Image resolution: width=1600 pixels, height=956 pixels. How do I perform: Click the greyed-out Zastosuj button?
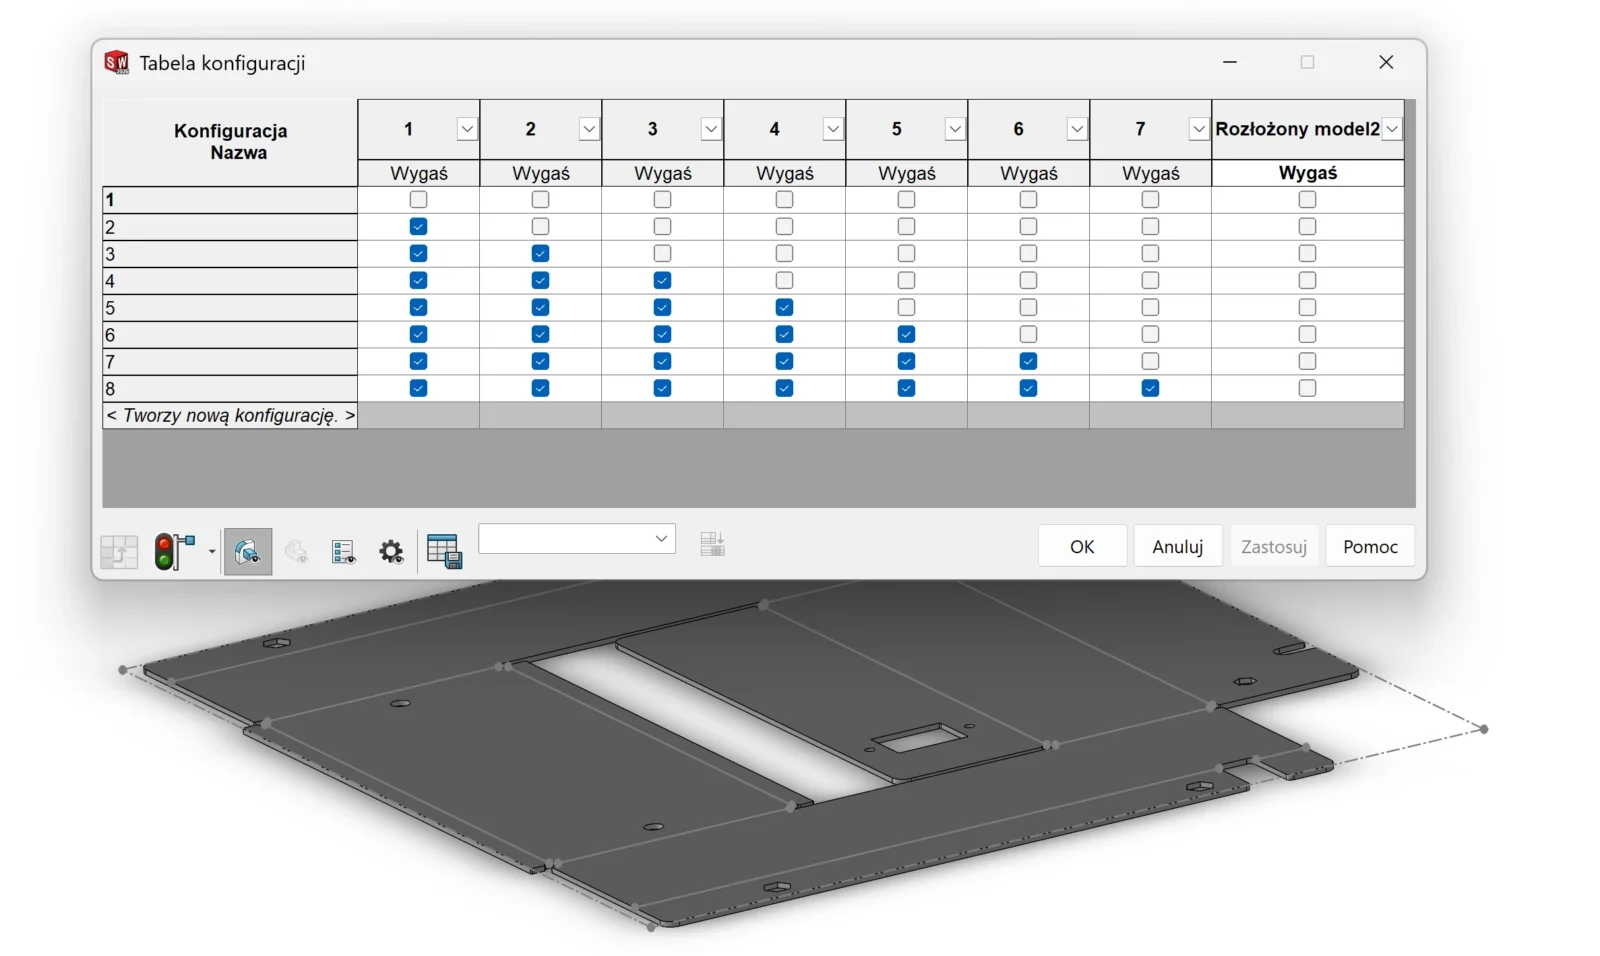(1274, 546)
